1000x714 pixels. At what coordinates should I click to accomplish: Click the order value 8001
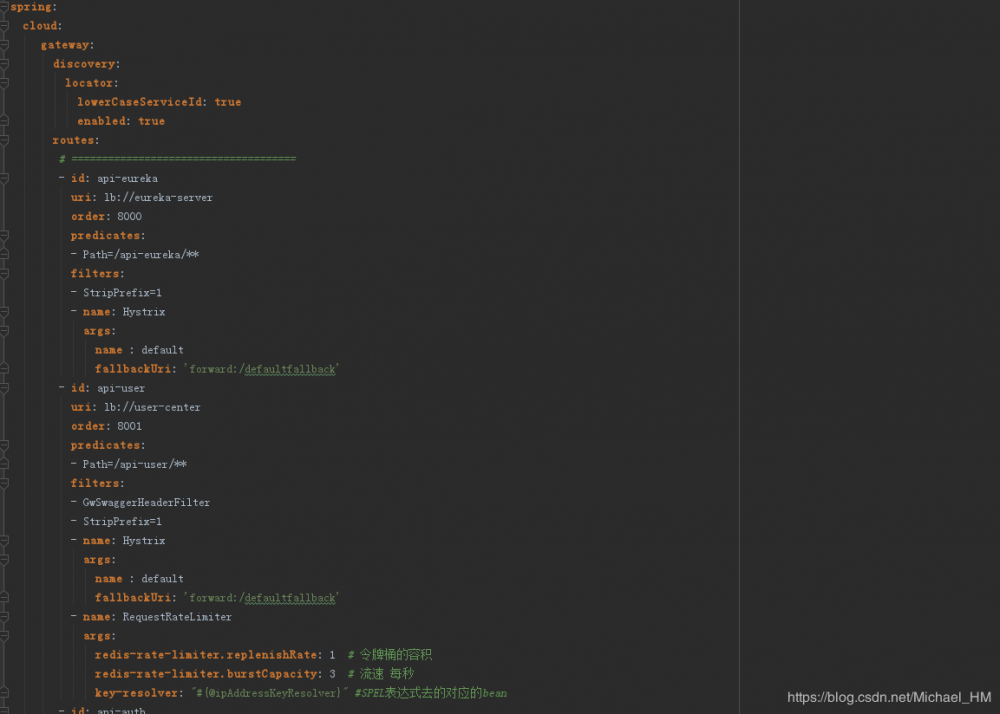tap(129, 426)
